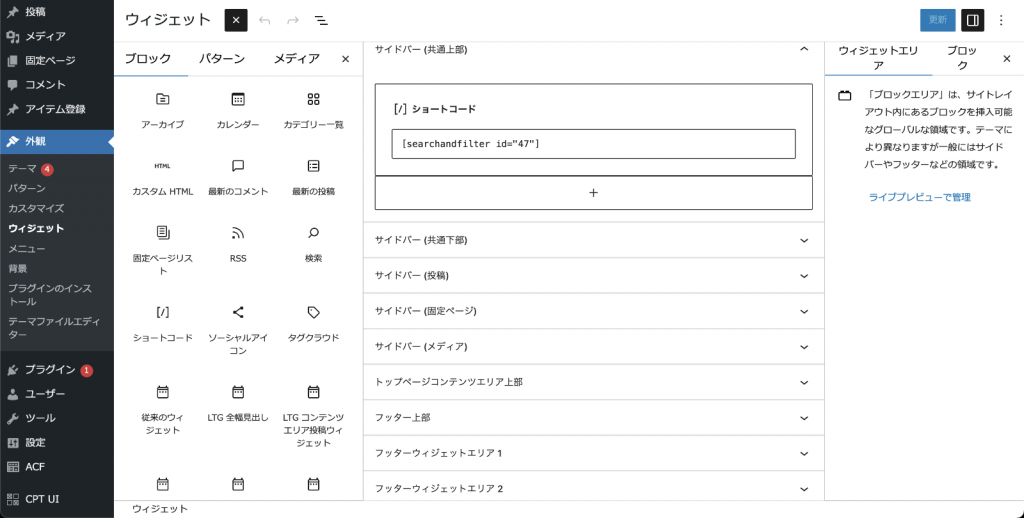Add the Custom HTML block
Screen dimensions: 1024x518
tap(162, 175)
